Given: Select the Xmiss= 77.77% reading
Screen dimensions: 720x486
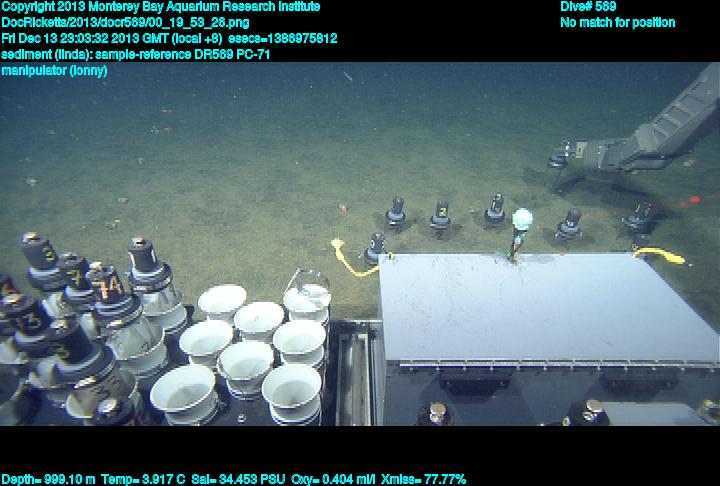Looking at the screenshot, I should (x=423, y=479).
